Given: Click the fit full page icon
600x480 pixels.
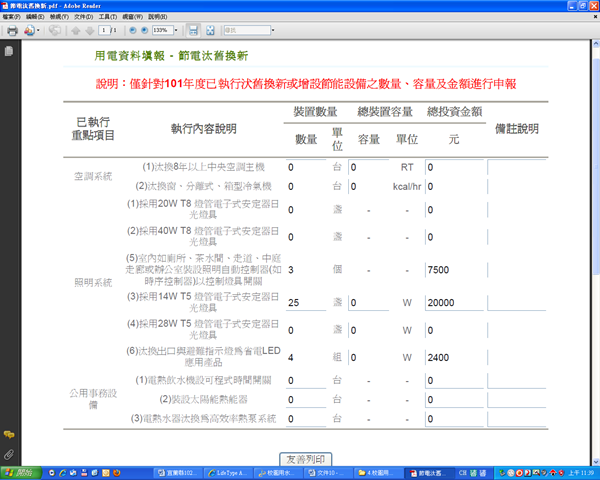Looking at the screenshot, I should click(x=210, y=30).
